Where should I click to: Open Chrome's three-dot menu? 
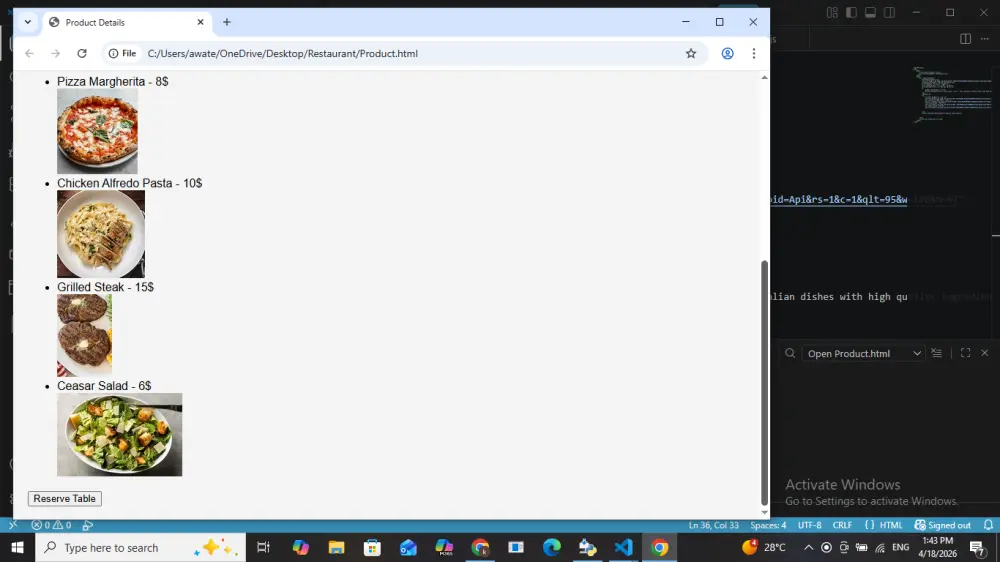pyautogui.click(x=754, y=54)
